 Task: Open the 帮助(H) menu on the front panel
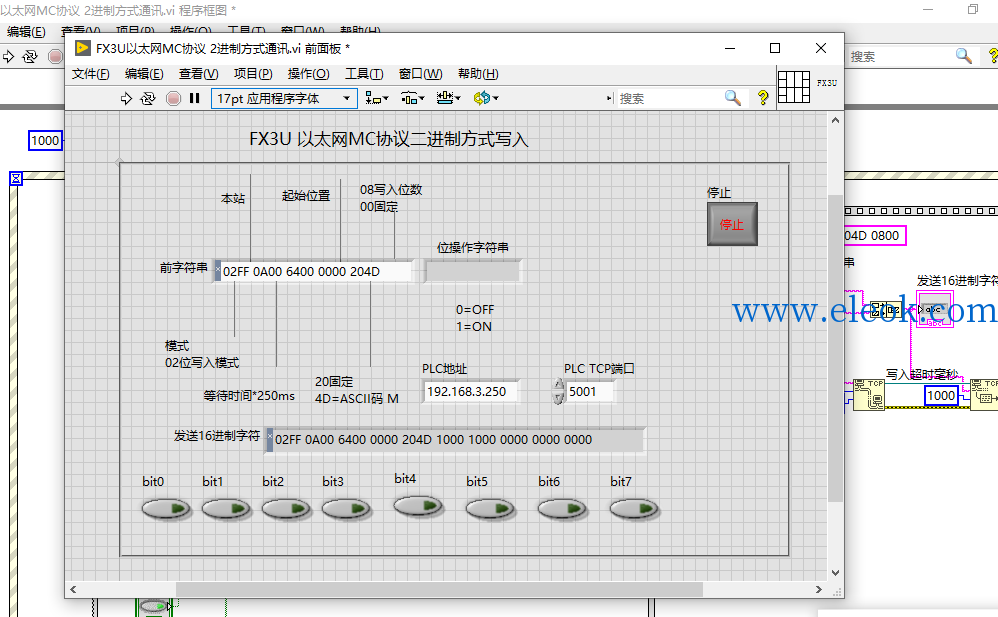(478, 74)
